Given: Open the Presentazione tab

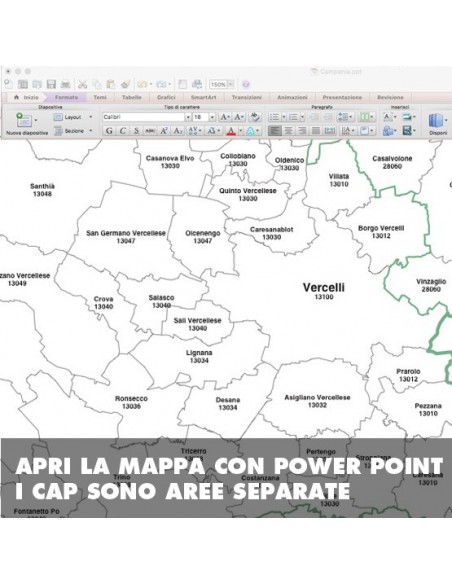Looking at the screenshot, I should pyautogui.click(x=342, y=98).
